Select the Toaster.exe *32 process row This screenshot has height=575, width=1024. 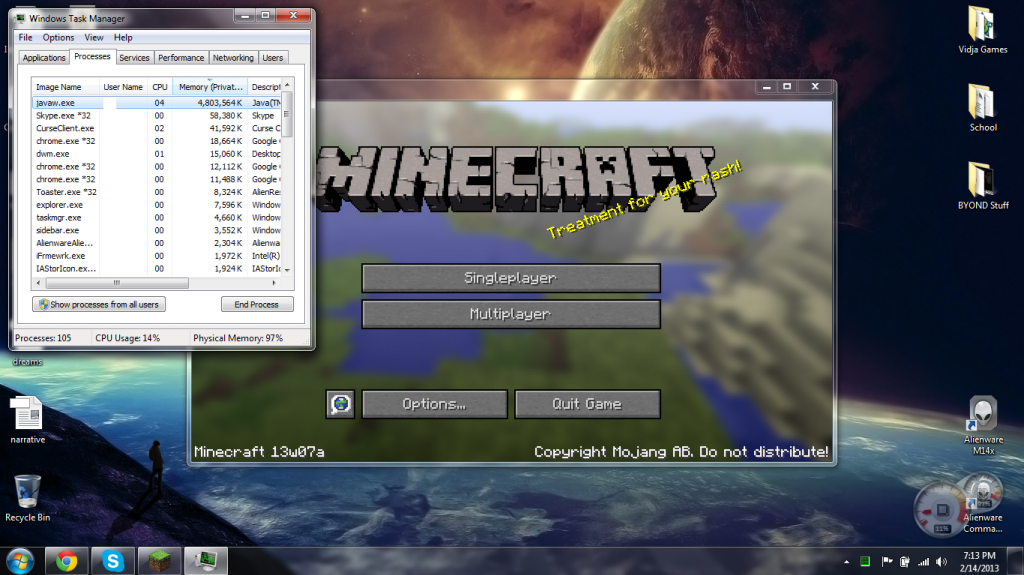157,192
